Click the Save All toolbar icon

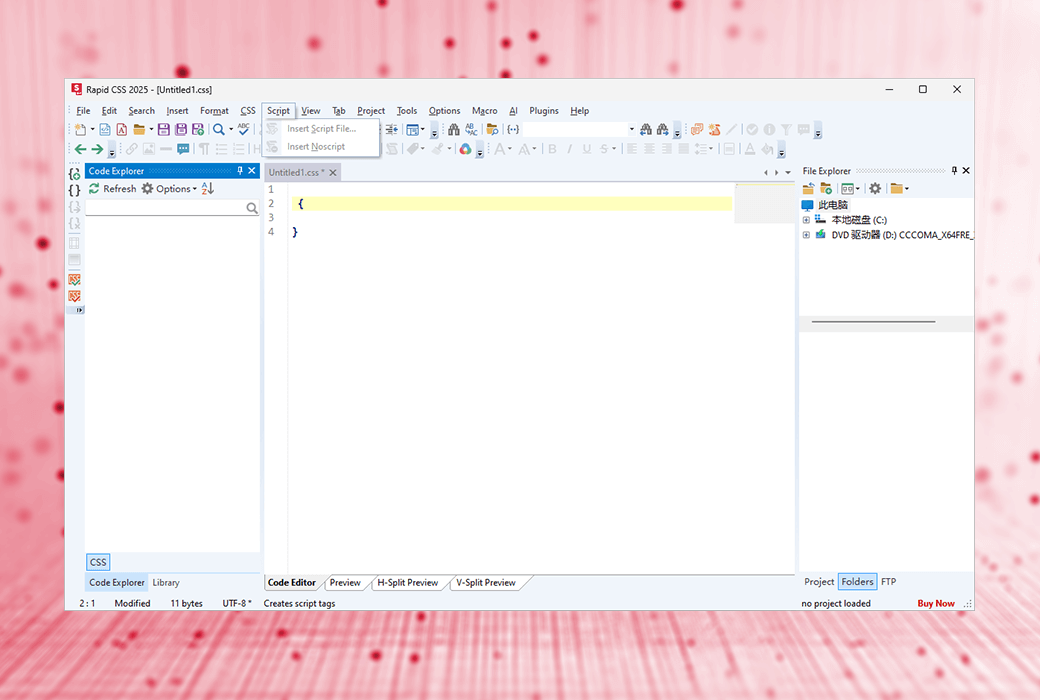(x=180, y=129)
